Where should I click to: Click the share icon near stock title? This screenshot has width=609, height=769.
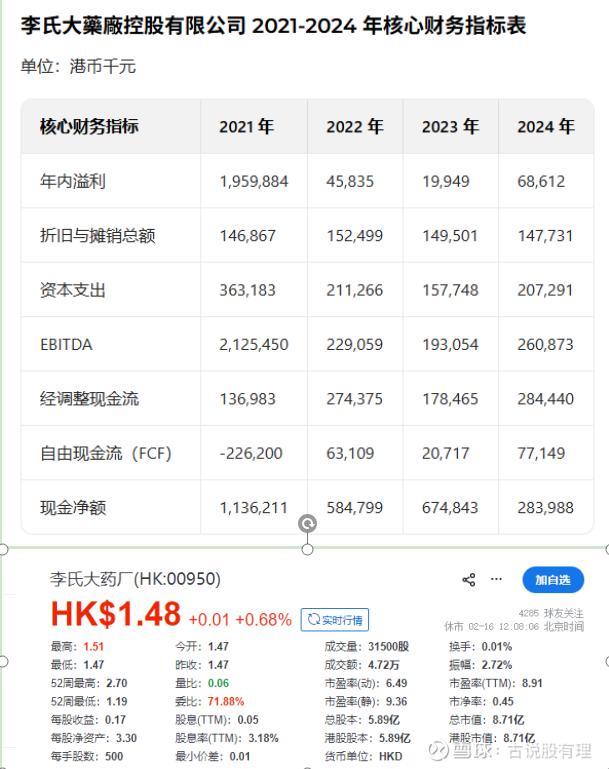pos(469,580)
